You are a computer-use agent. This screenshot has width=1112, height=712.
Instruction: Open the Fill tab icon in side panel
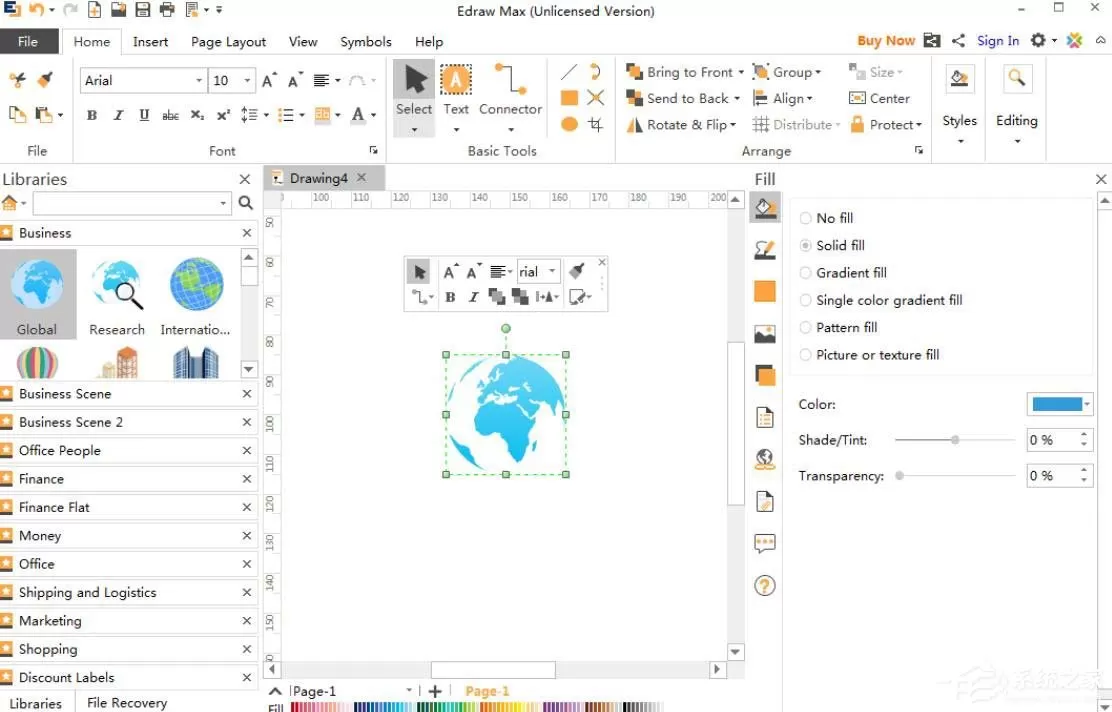pyautogui.click(x=764, y=208)
